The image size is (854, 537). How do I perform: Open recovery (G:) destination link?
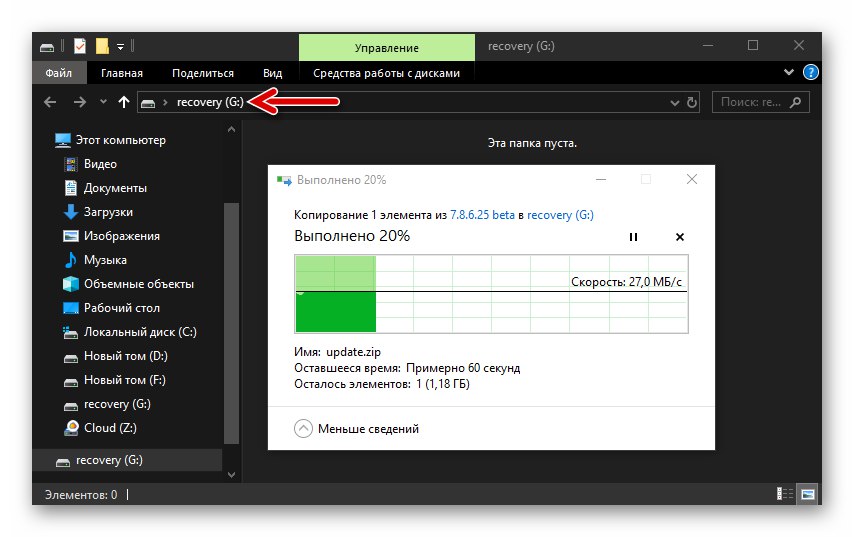(x=560, y=215)
